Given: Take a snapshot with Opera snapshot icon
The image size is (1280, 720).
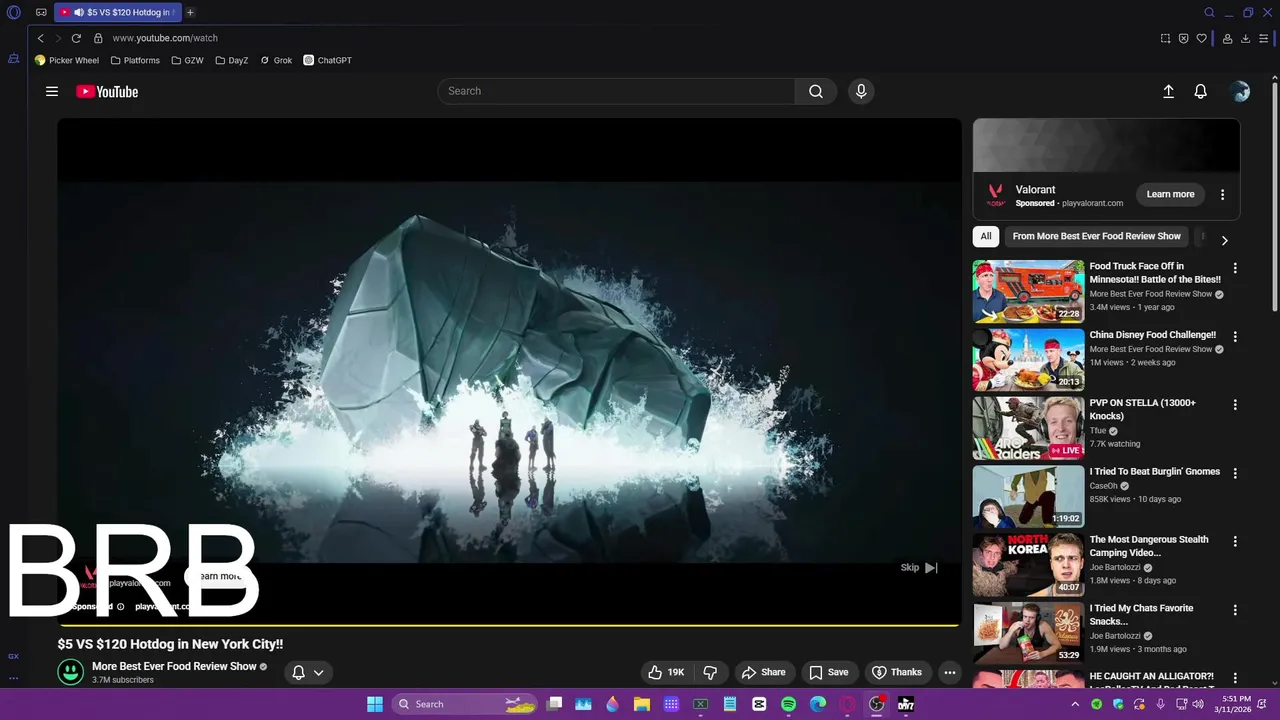Looking at the screenshot, I should (1165, 38).
